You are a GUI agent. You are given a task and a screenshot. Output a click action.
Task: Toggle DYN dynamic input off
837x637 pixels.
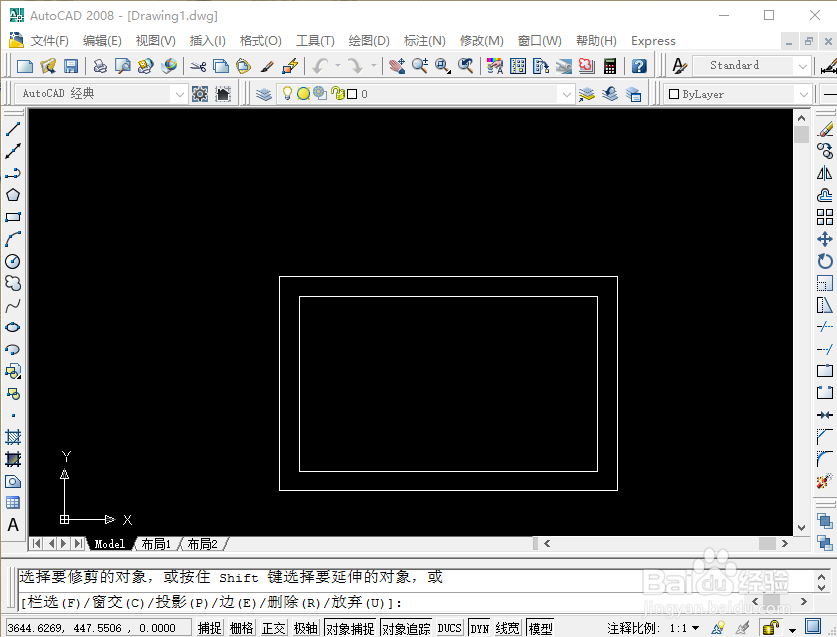click(x=478, y=627)
